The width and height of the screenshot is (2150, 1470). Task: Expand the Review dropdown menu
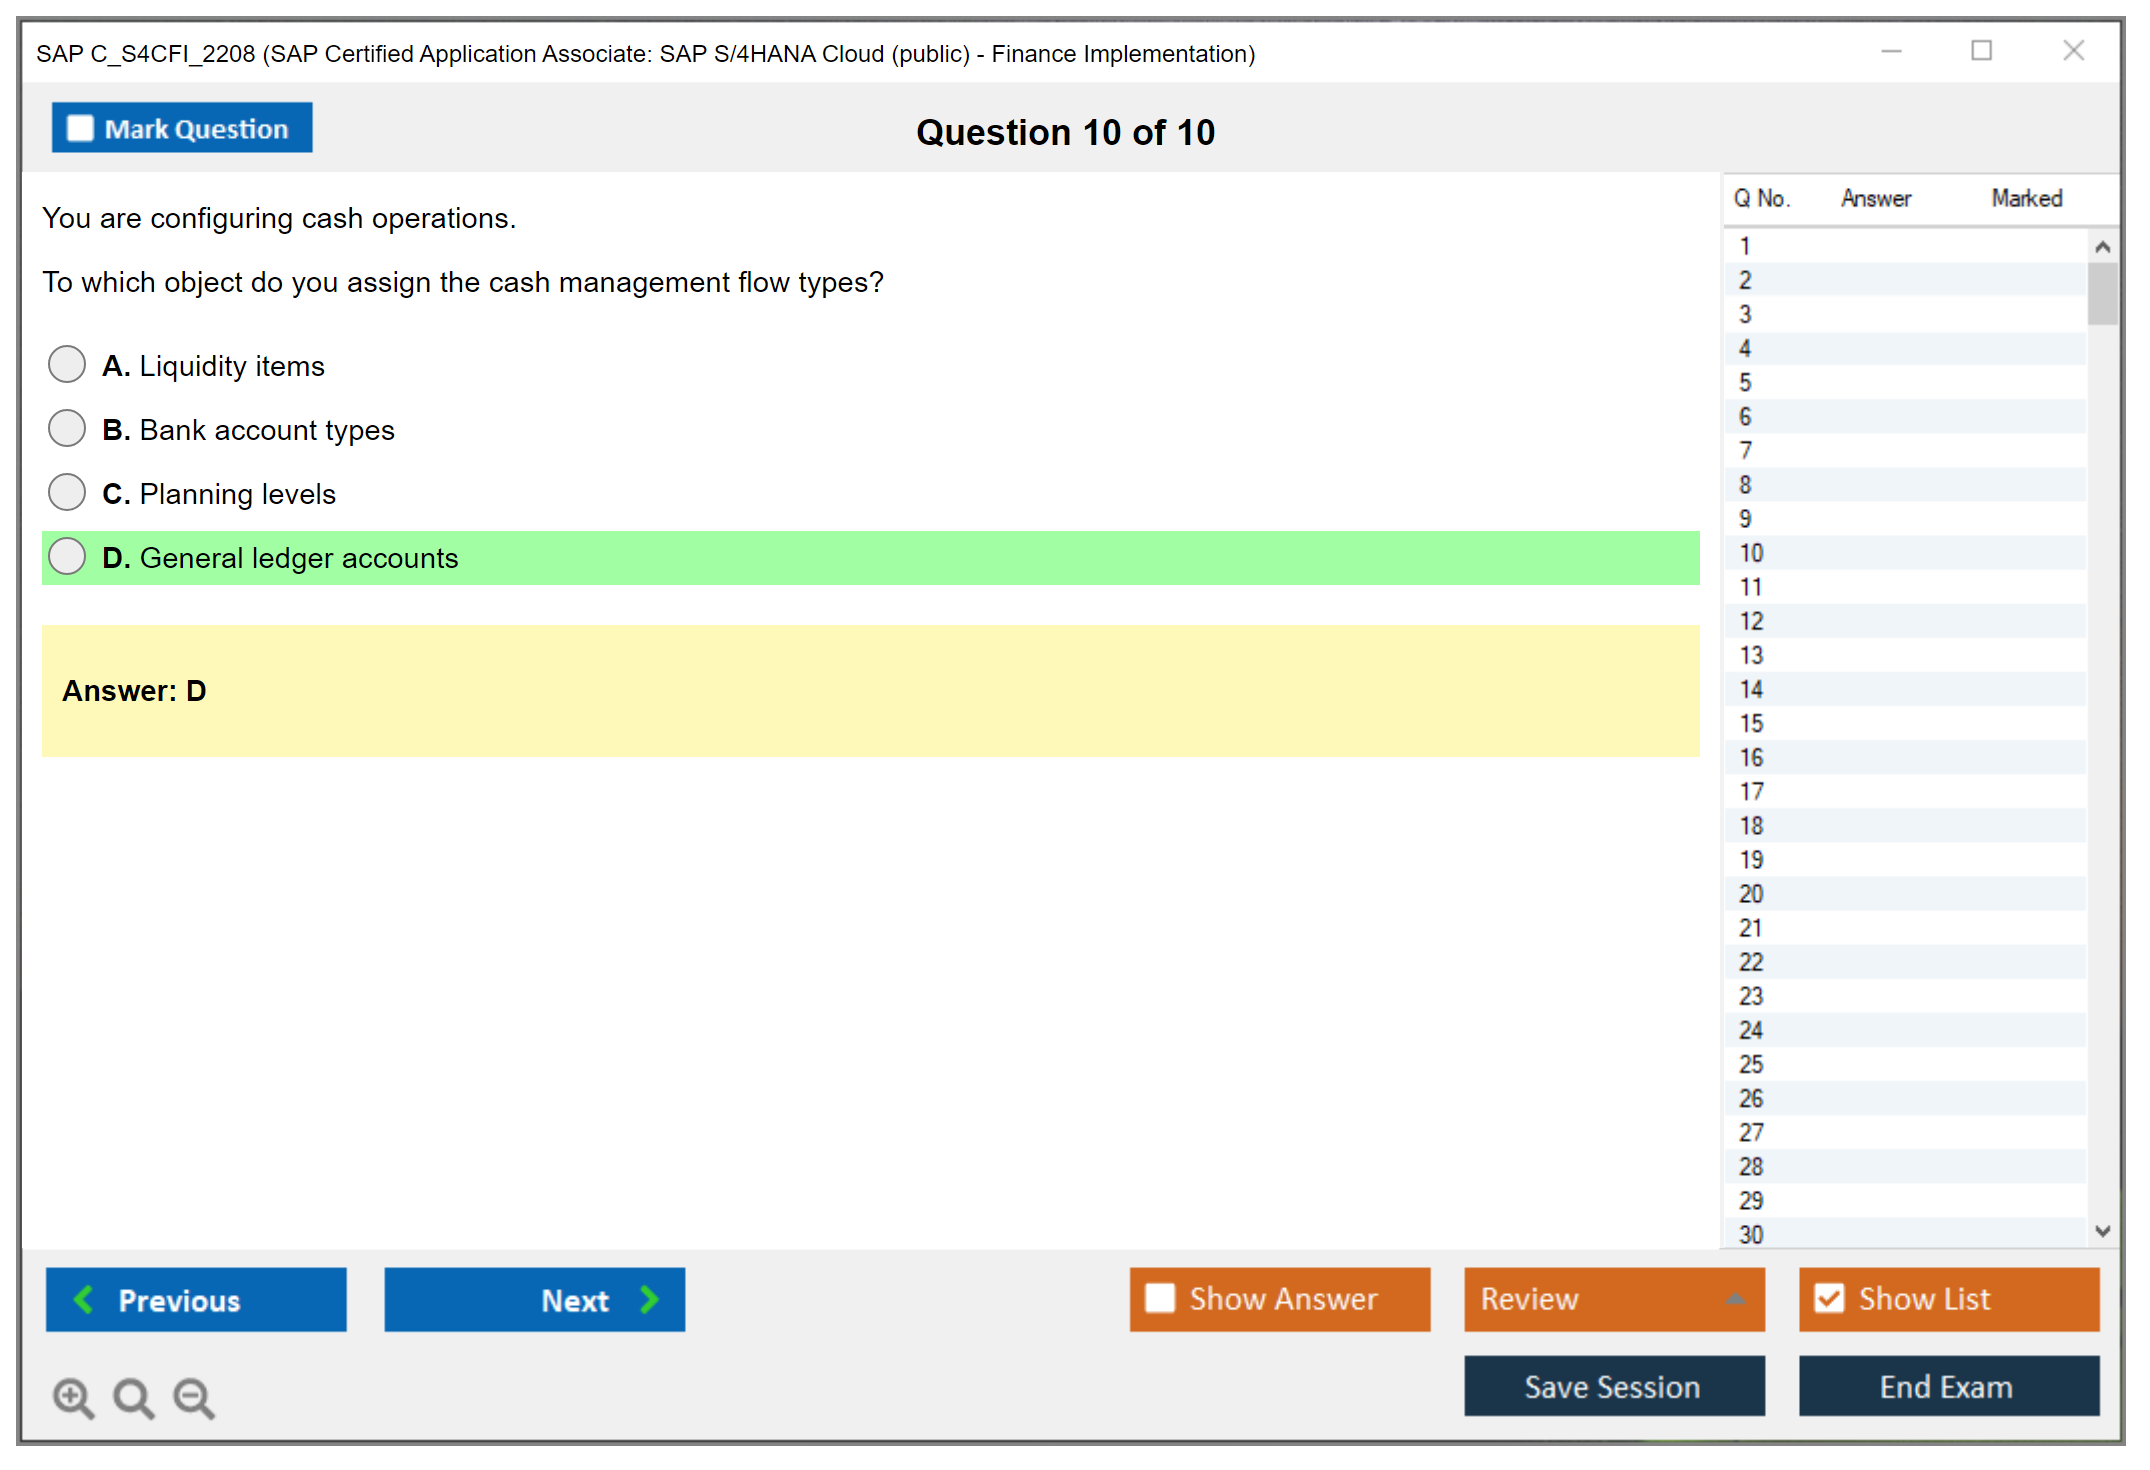point(1735,1299)
